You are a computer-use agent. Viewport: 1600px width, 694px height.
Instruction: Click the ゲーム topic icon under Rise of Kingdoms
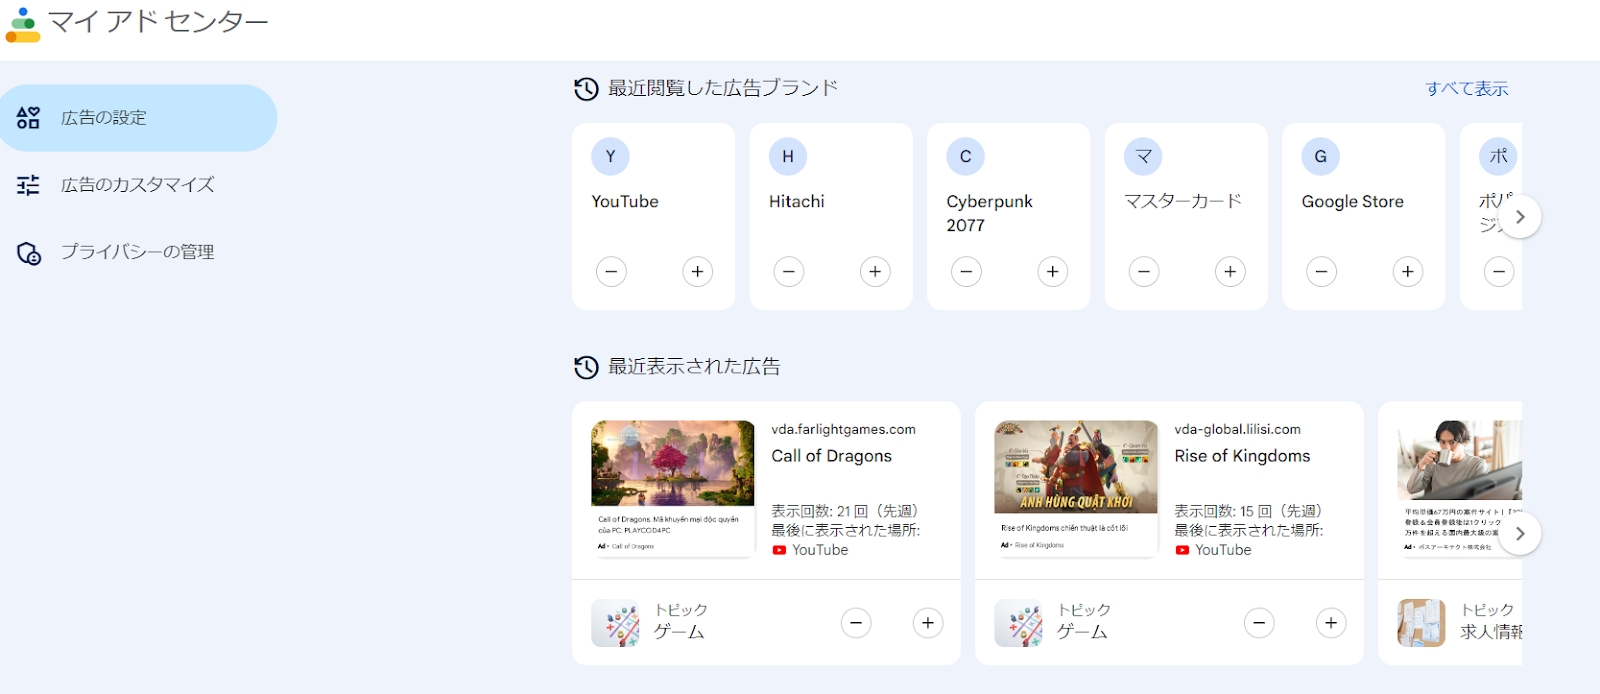click(x=1018, y=623)
